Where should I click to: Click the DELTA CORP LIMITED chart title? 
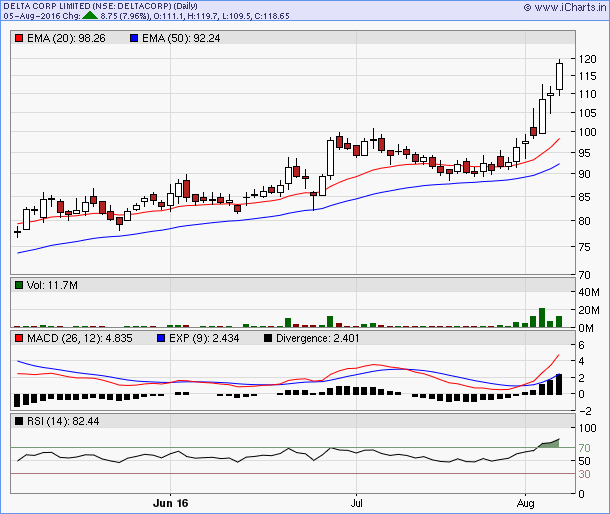click(100, 6)
